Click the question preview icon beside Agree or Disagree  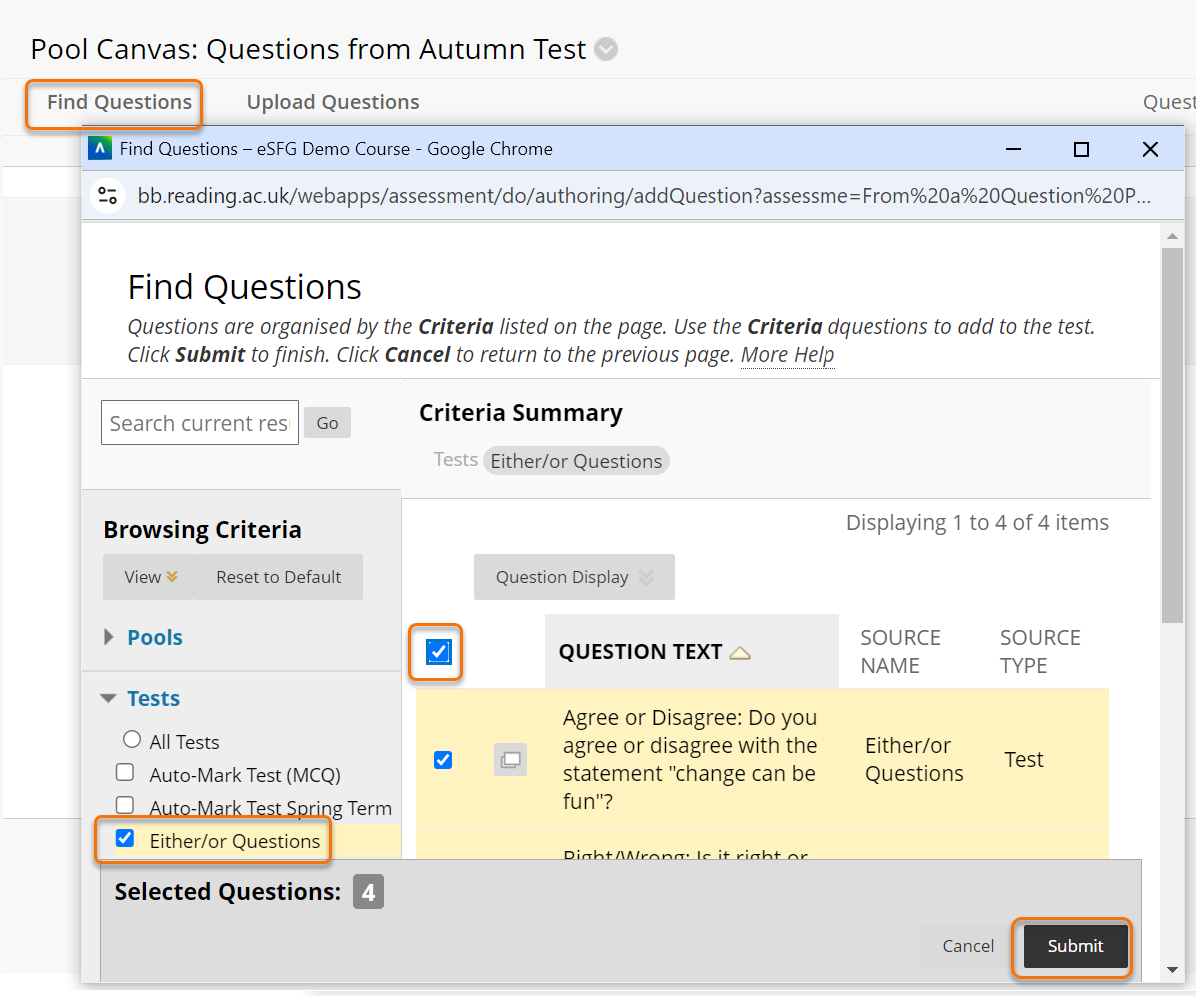tap(510, 760)
